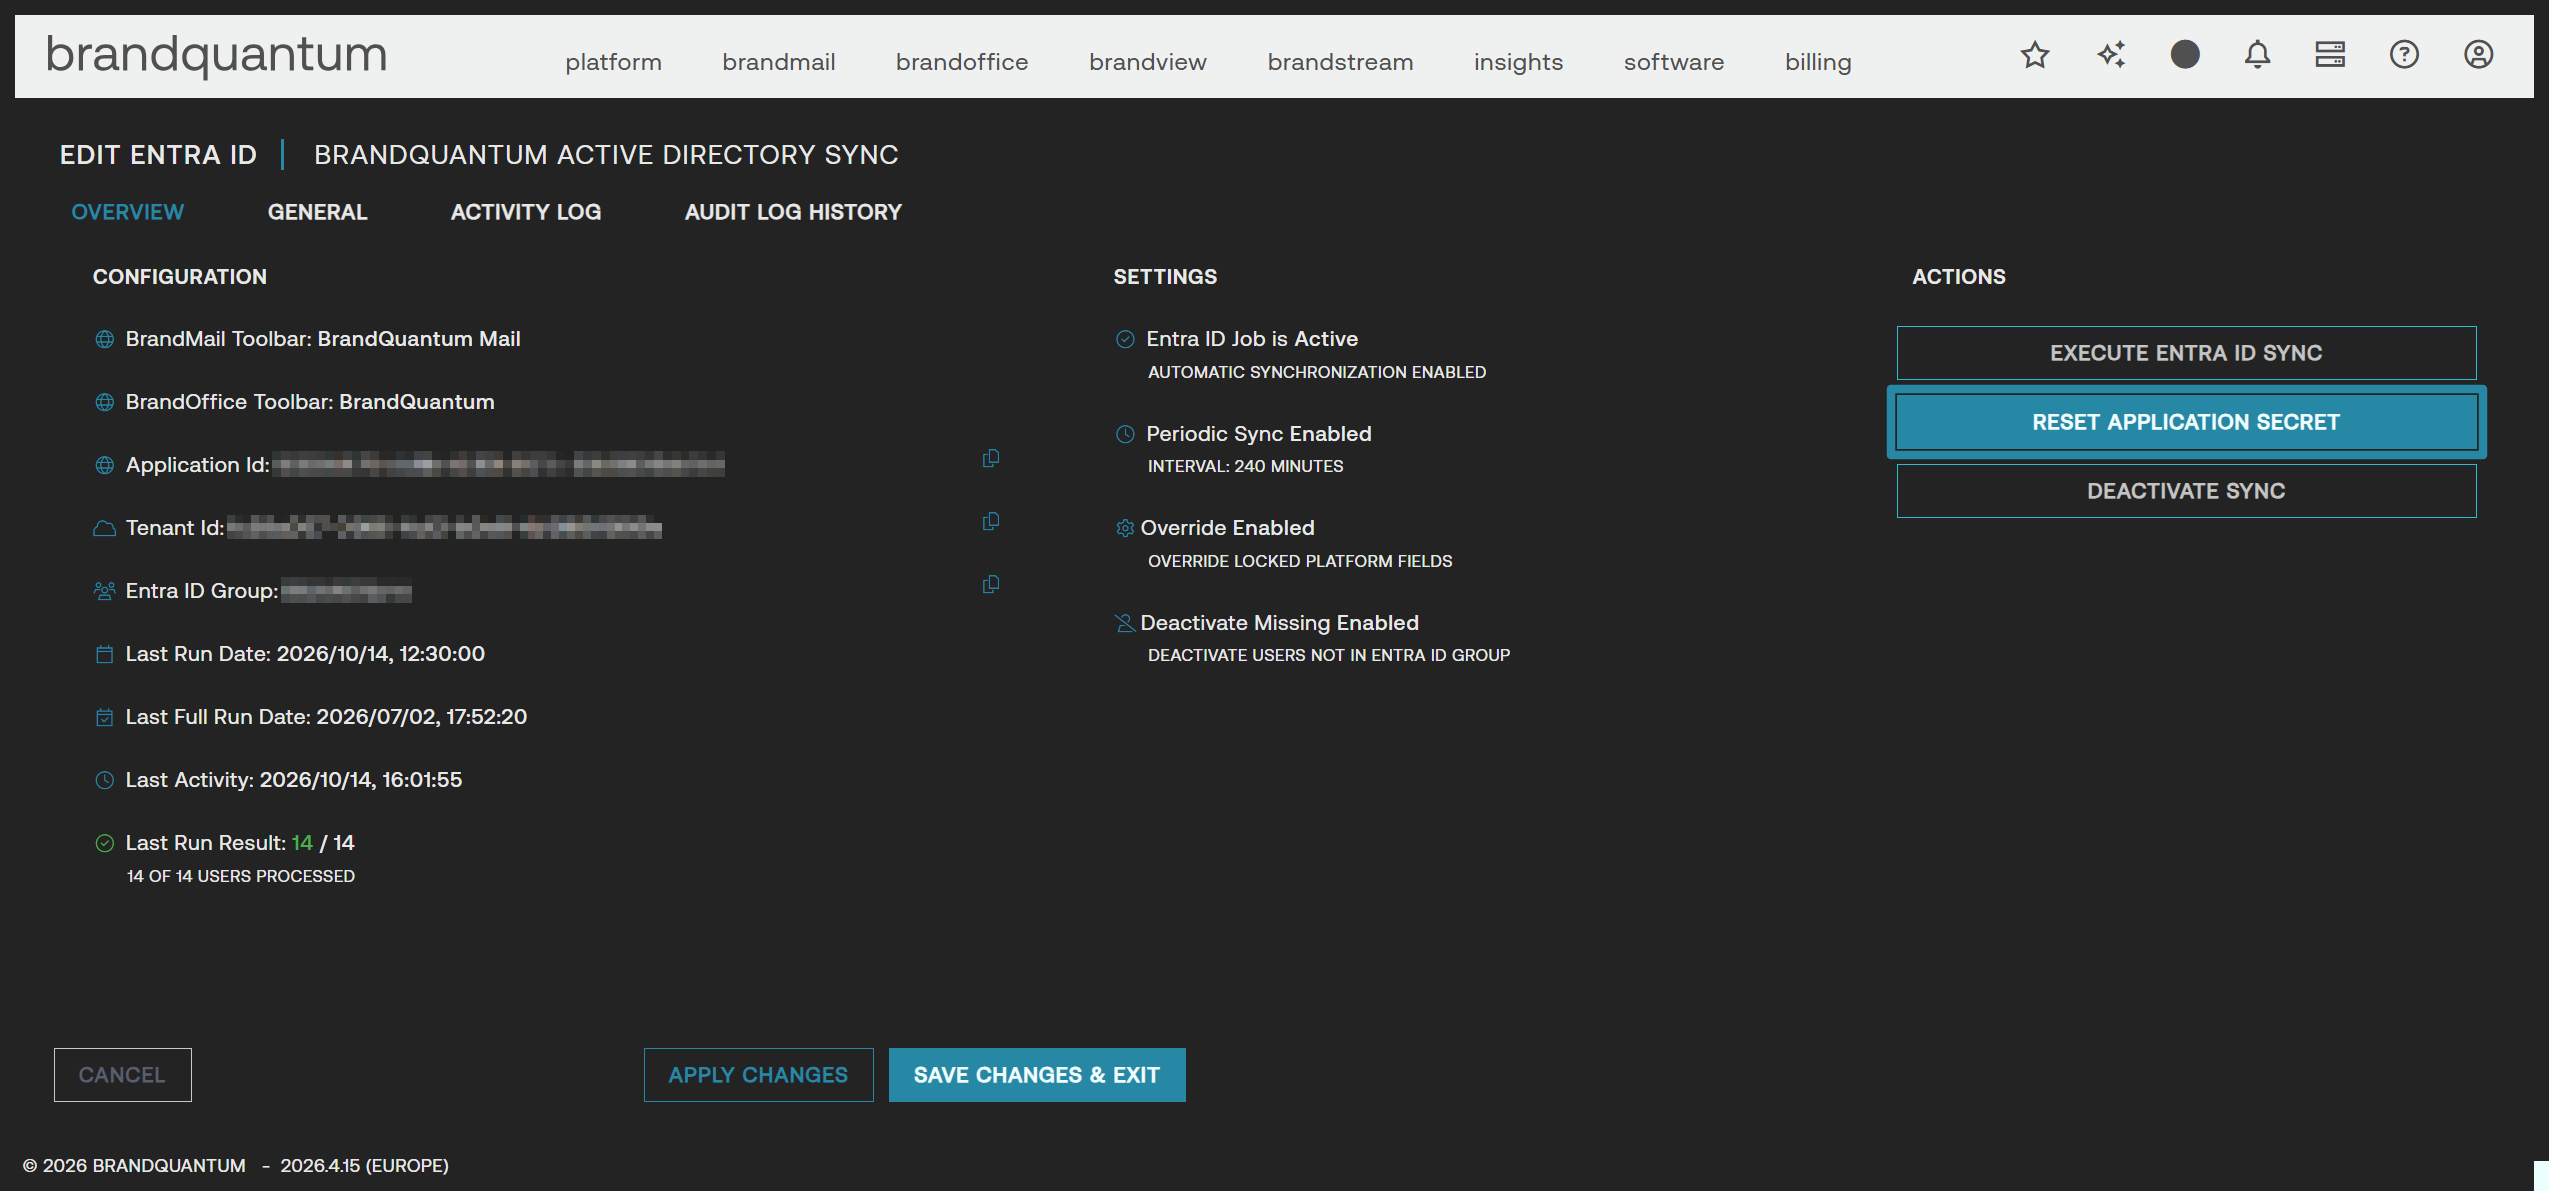Viewport: 2549px width, 1191px height.
Task: Click gear icon beside Override Enabled
Action: click(1125, 528)
